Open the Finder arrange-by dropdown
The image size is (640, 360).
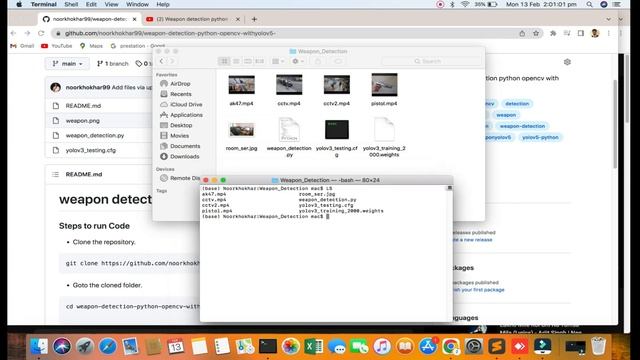coord(278,61)
